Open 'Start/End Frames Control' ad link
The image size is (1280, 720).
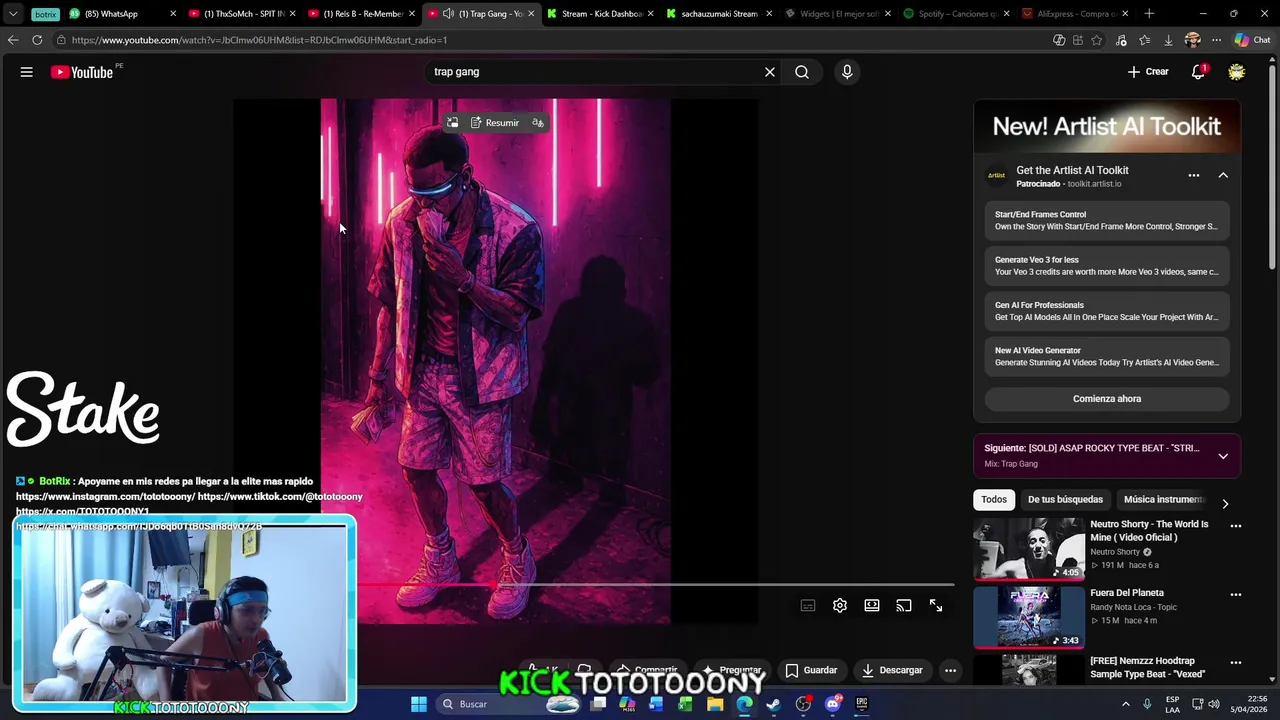click(1107, 220)
